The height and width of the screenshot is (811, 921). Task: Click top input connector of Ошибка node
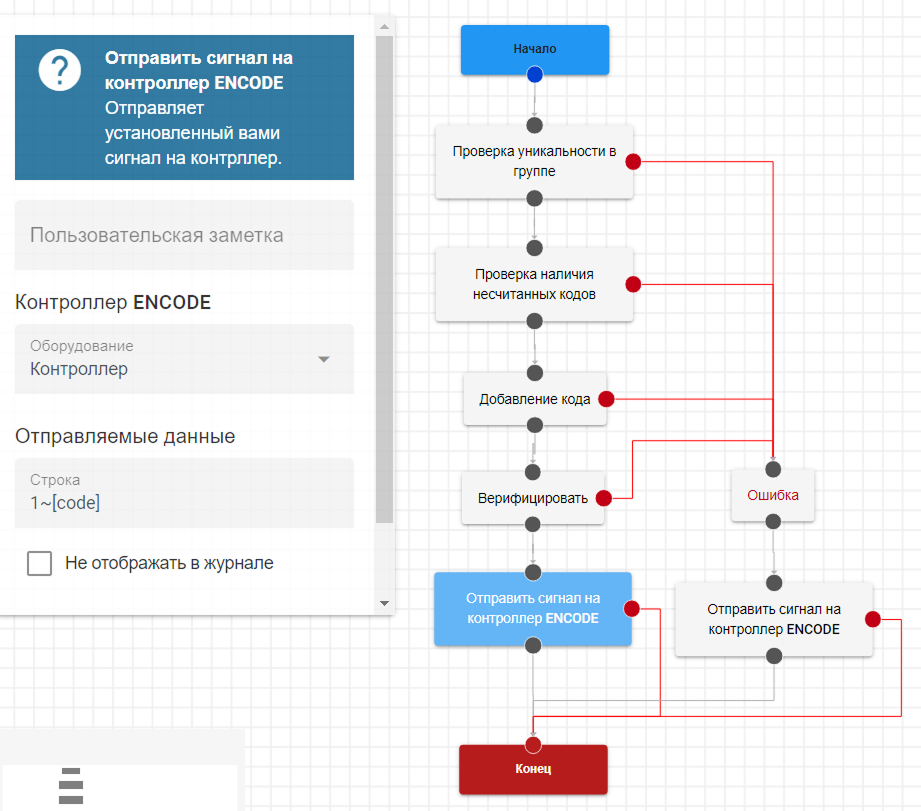pyautogui.click(x=772, y=468)
